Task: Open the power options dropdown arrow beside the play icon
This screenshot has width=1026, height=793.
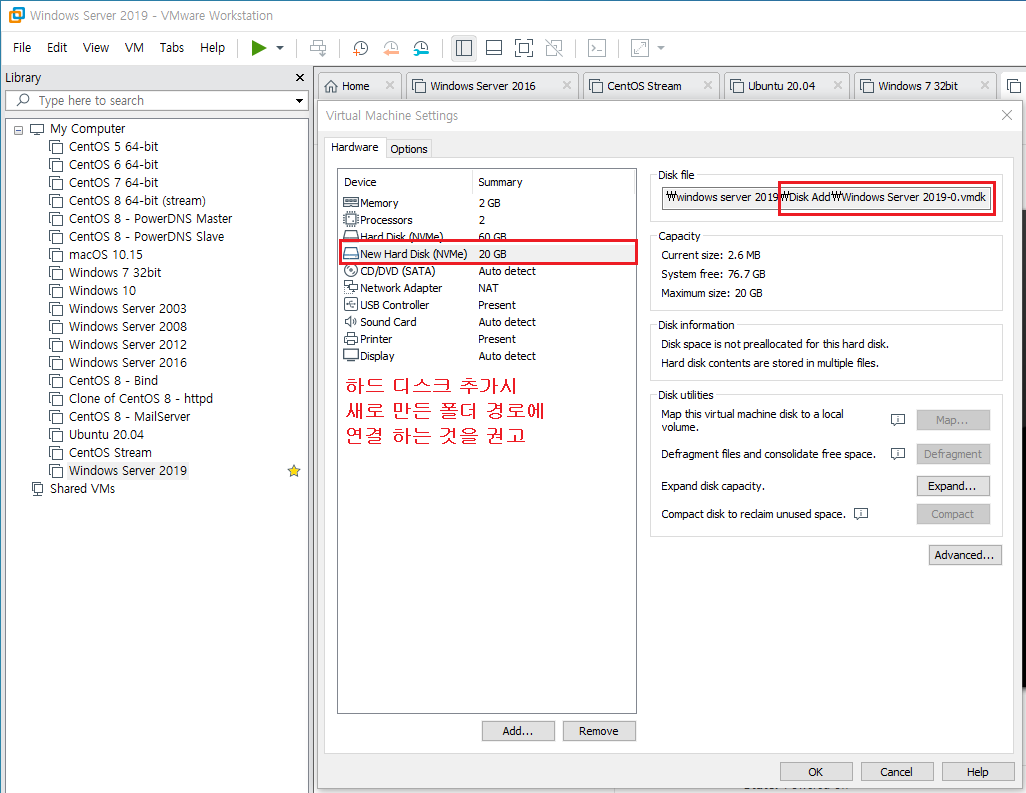Action: click(280, 48)
